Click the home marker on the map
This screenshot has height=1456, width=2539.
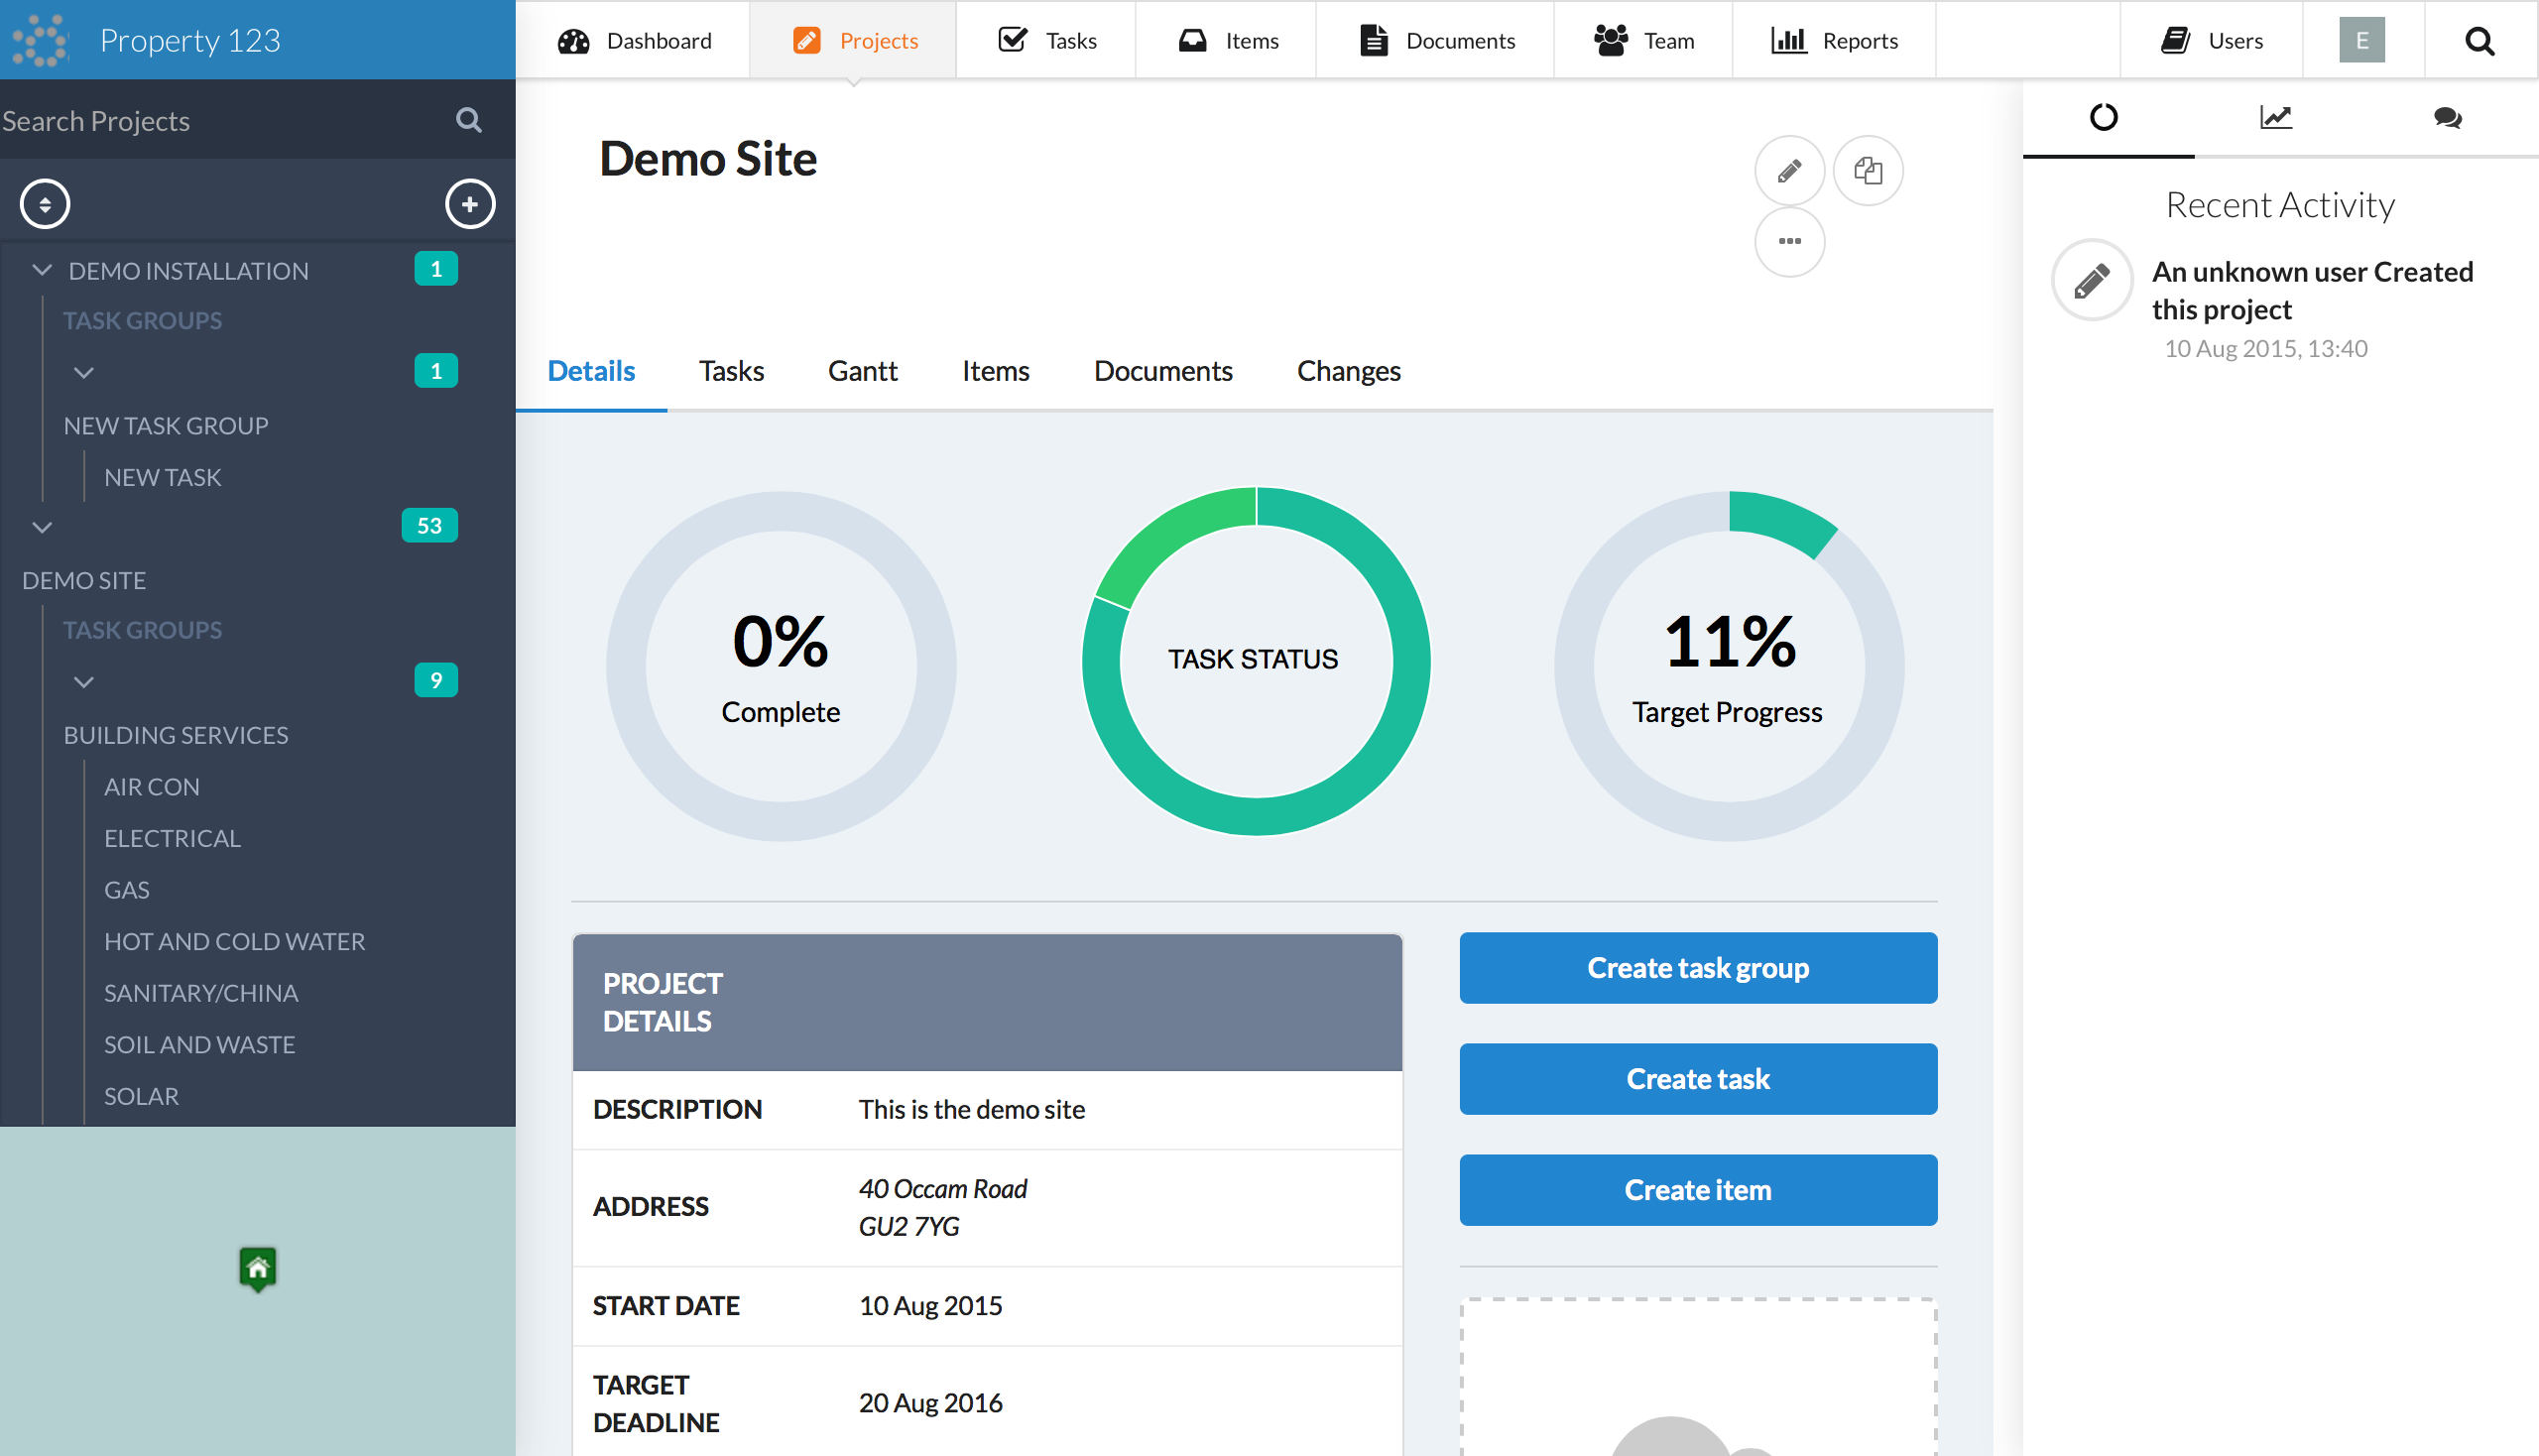(x=258, y=1269)
